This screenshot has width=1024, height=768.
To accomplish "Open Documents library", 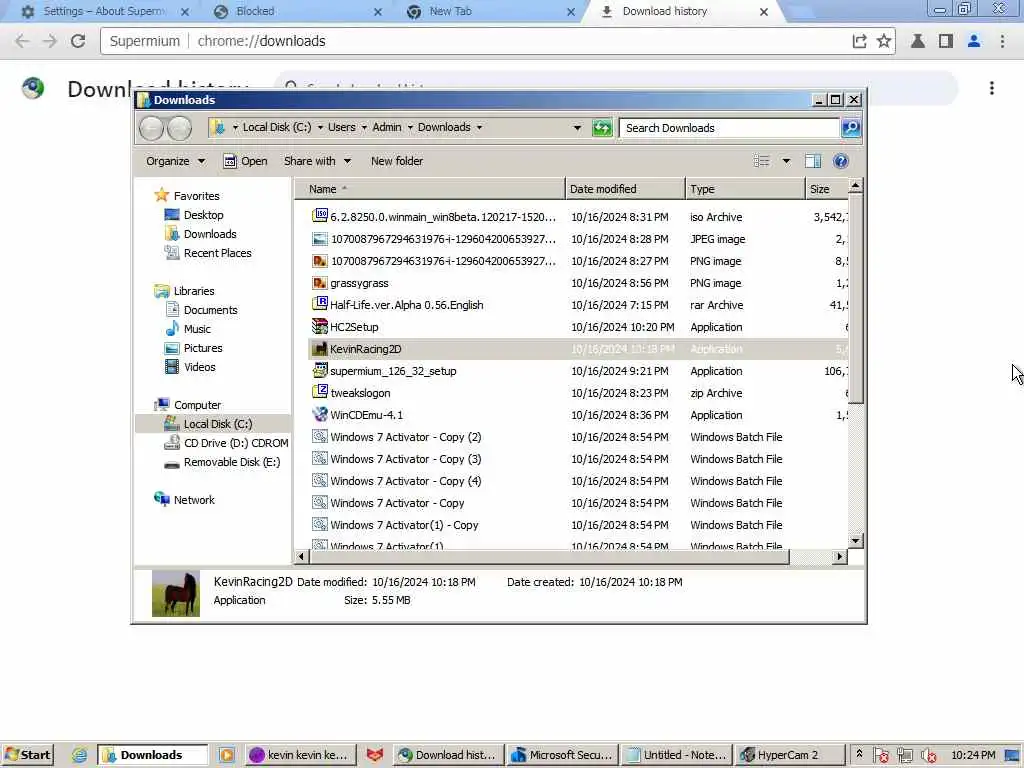I will [x=202, y=310].
